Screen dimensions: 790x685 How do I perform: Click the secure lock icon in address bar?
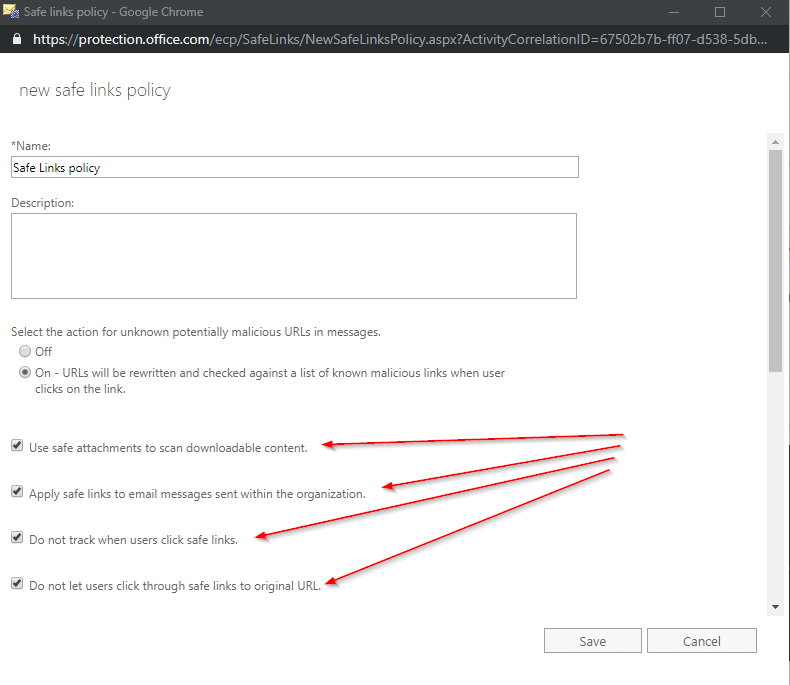(x=16, y=40)
